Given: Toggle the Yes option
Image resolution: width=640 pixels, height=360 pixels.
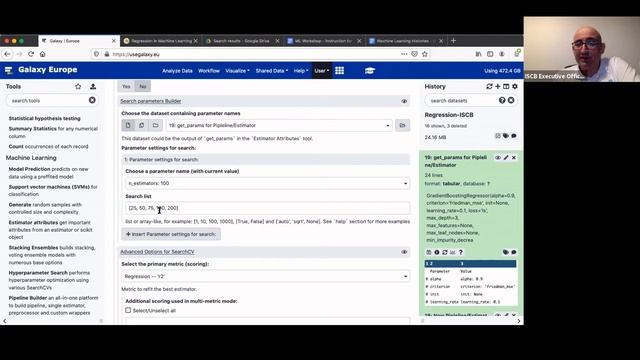Looking at the screenshot, I should pos(126,86).
